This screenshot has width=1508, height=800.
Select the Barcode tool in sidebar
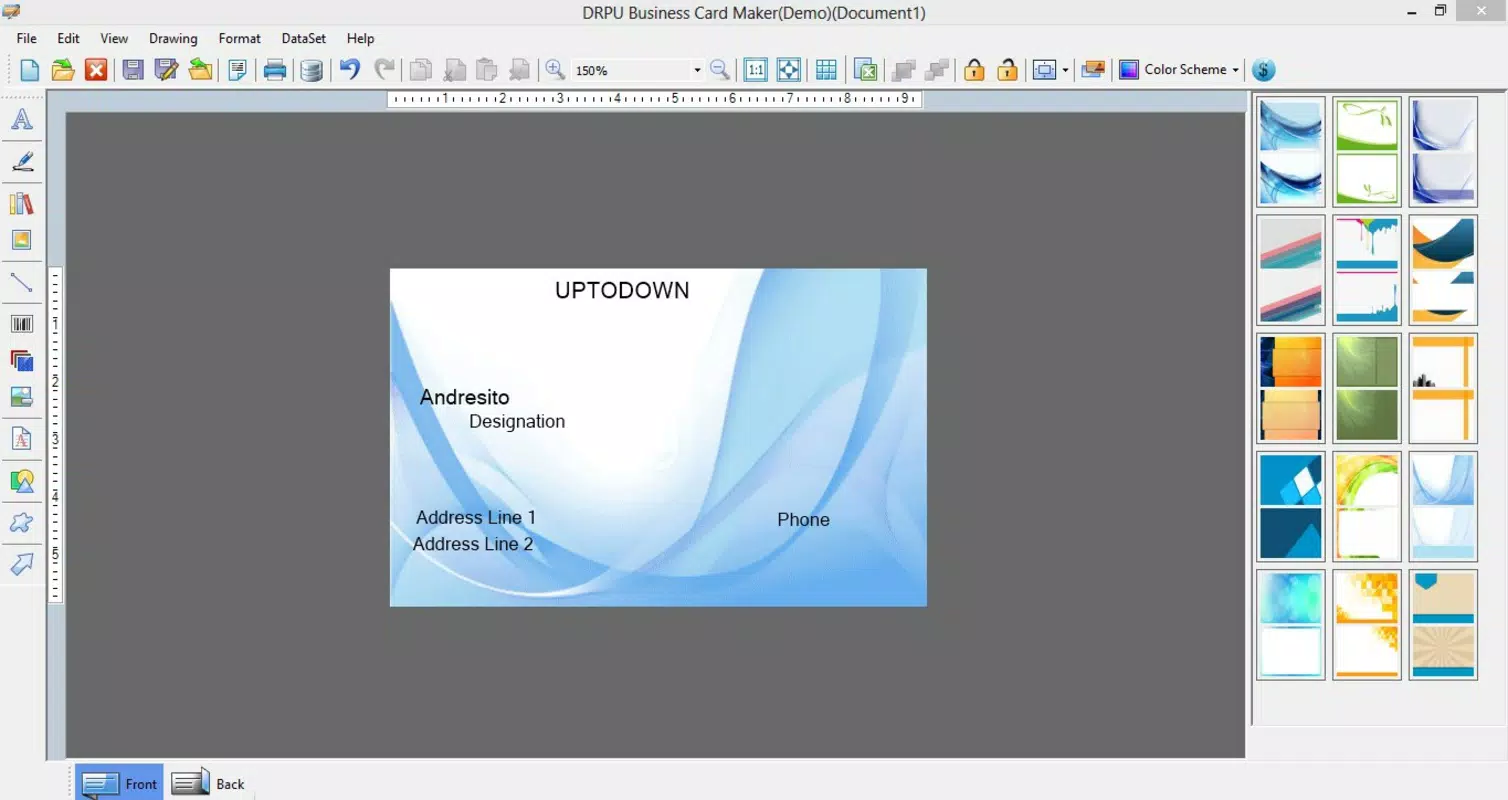tap(21, 324)
